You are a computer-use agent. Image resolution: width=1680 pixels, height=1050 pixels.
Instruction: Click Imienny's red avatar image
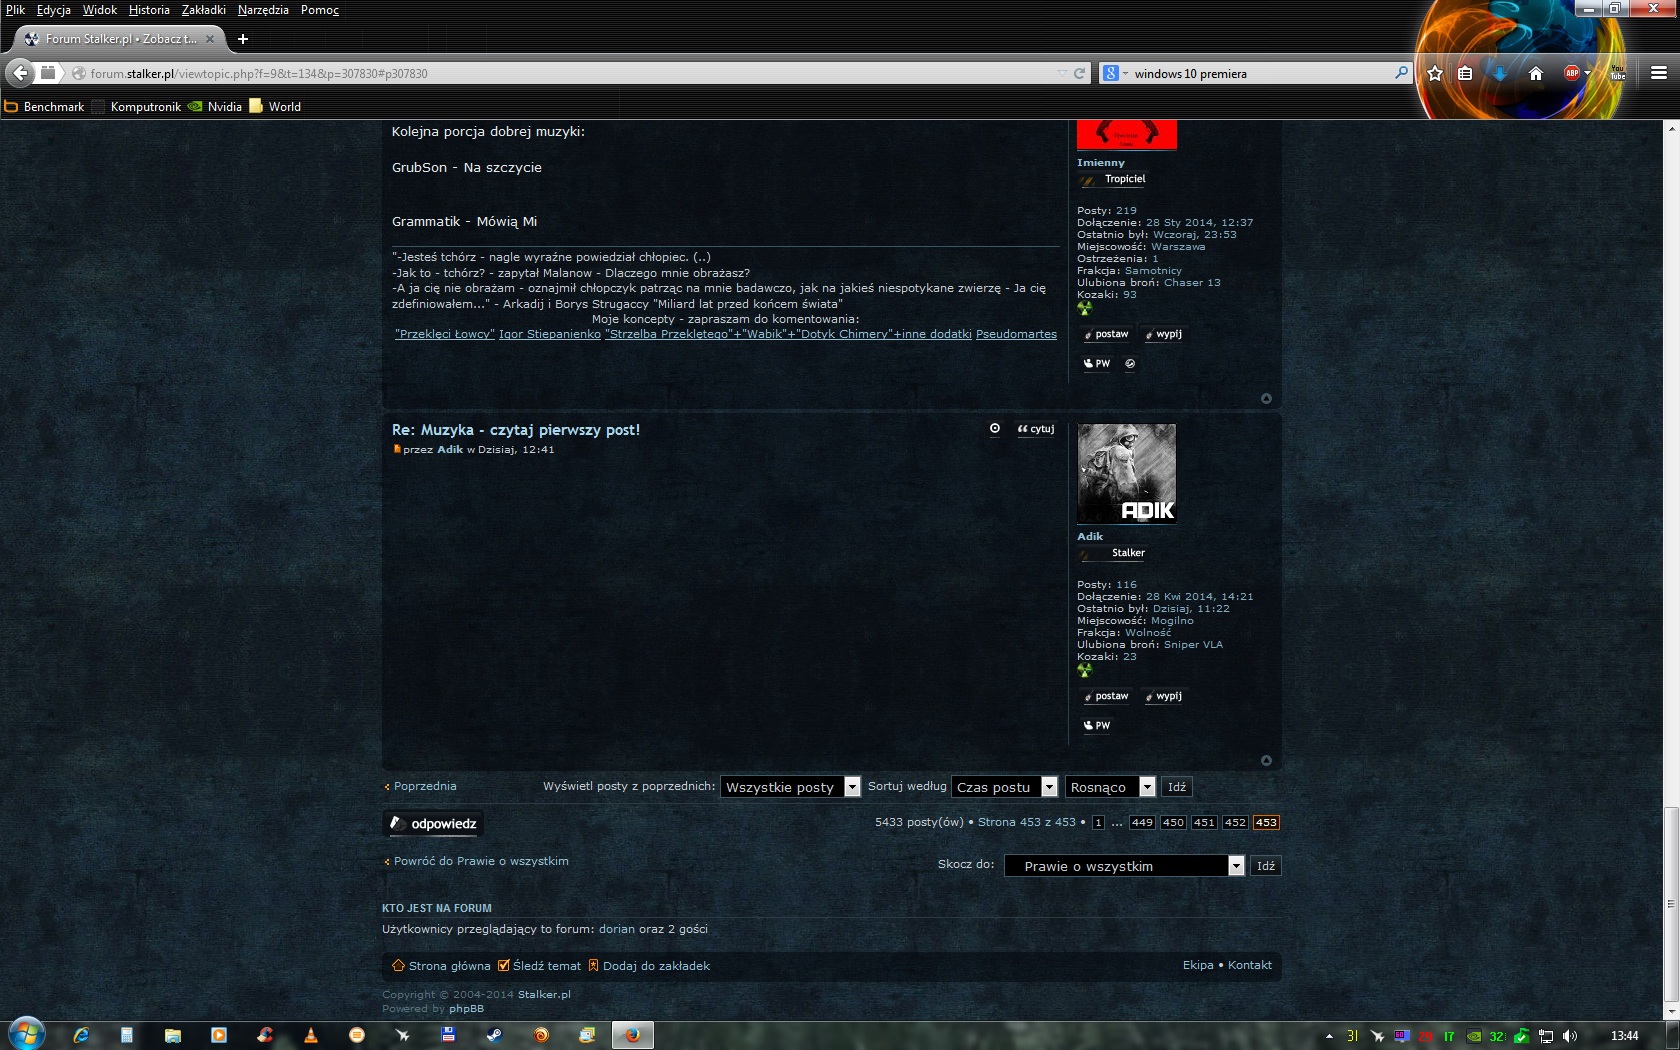pos(1127,134)
